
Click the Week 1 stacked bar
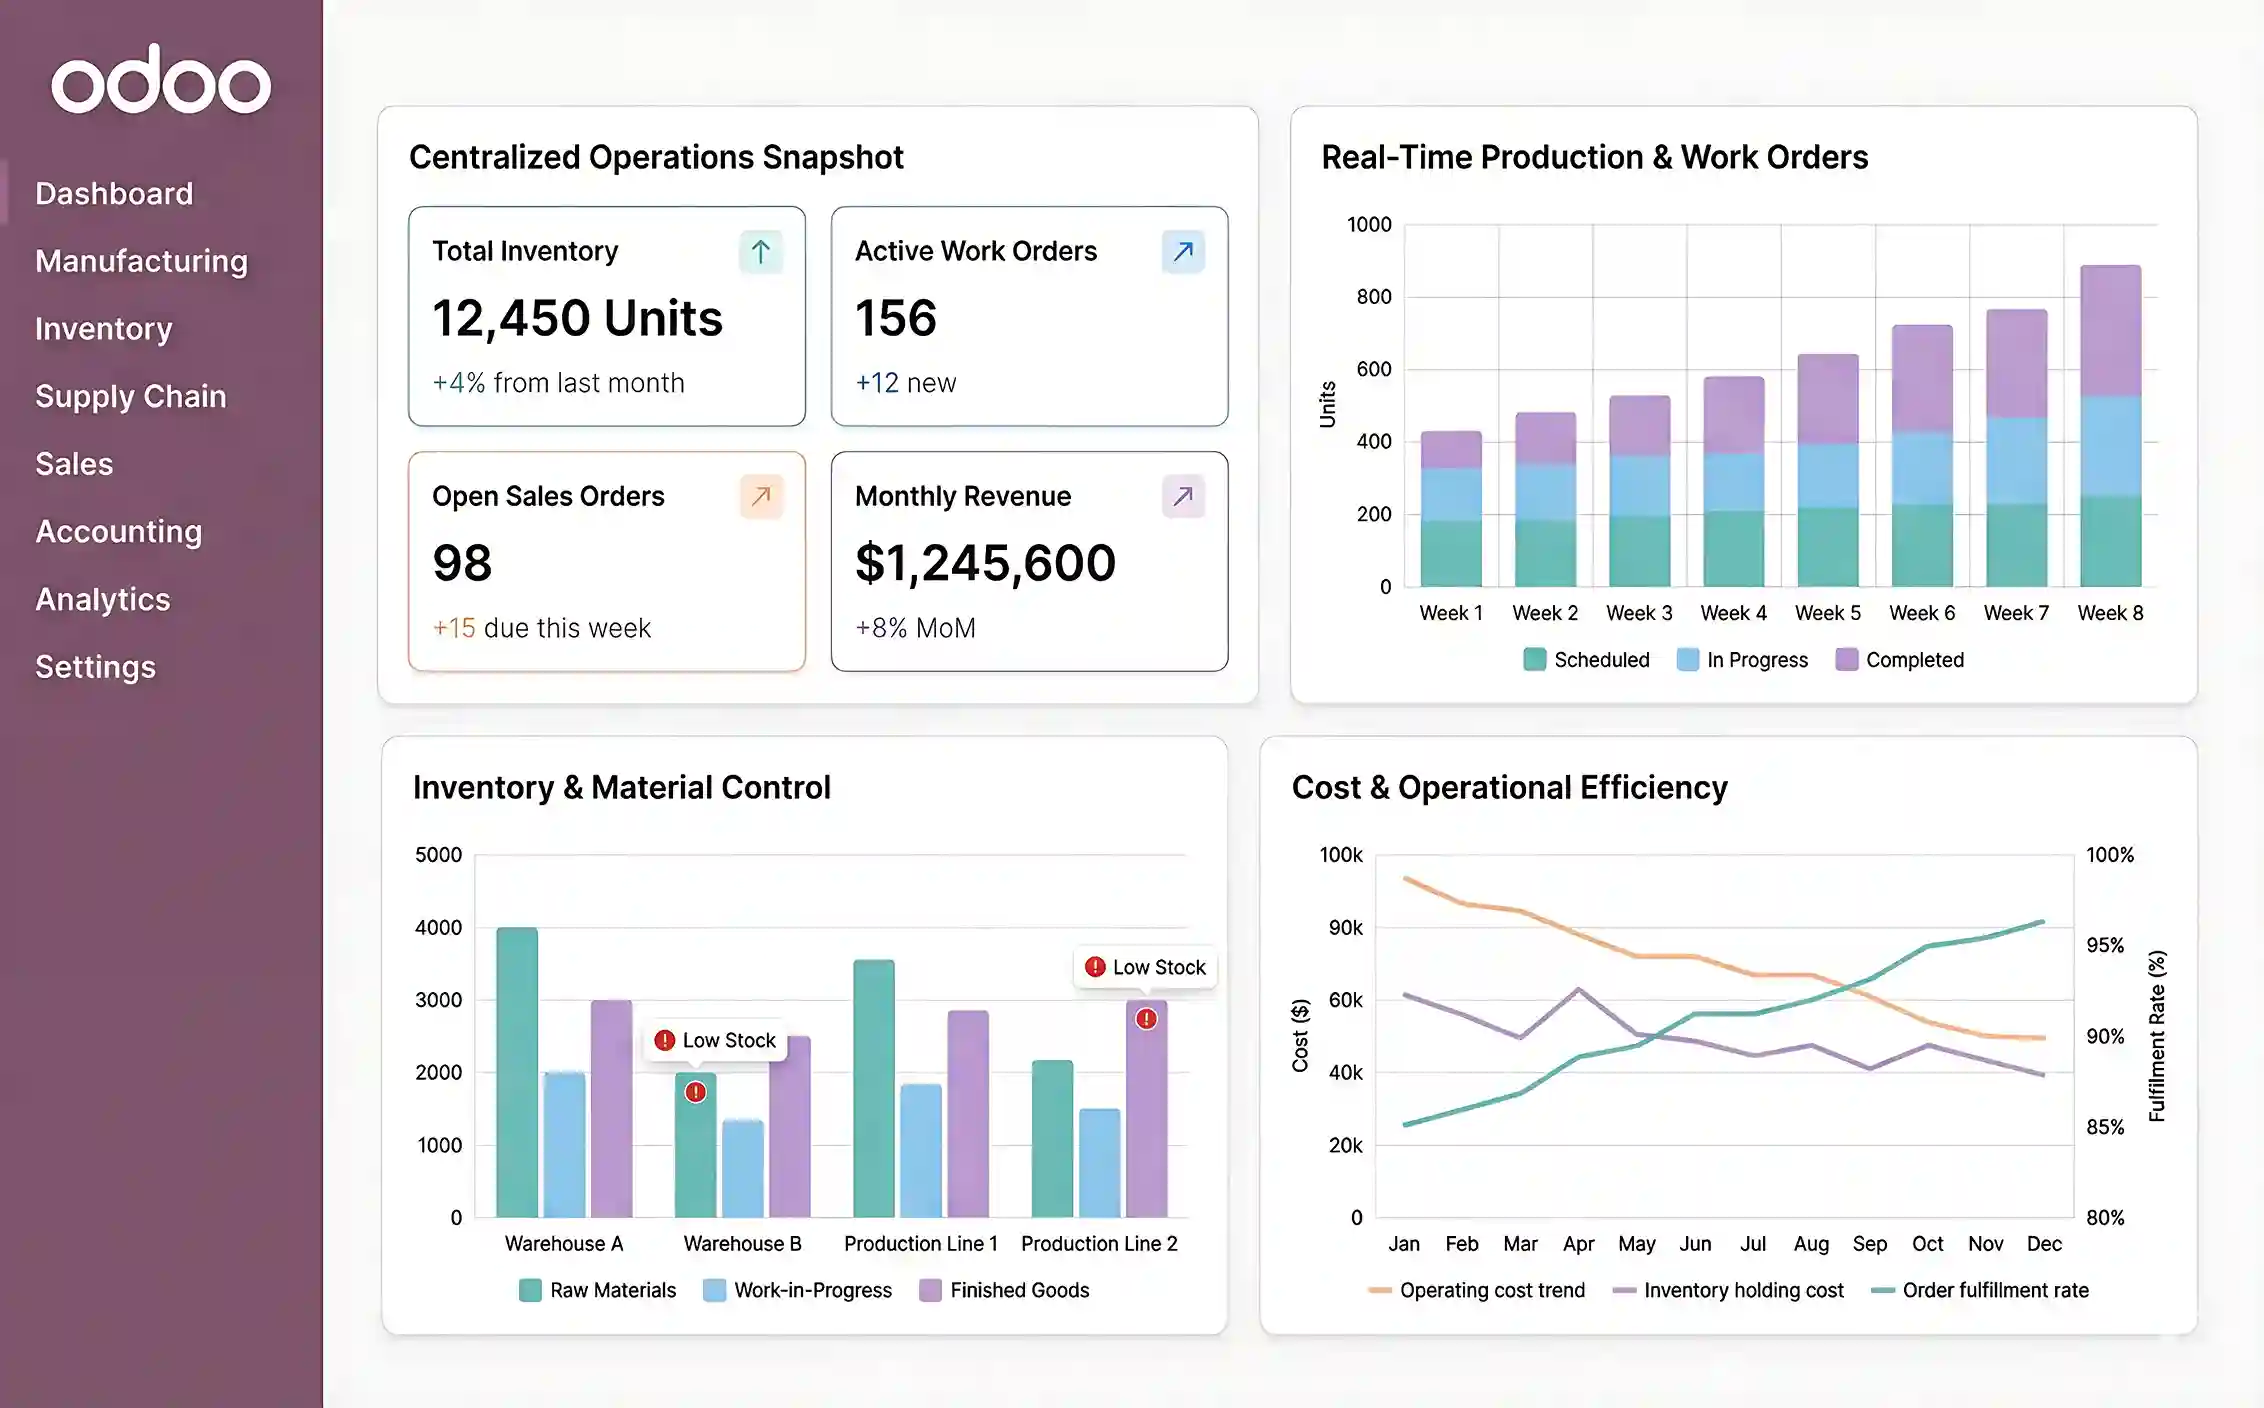(1451, 509)
